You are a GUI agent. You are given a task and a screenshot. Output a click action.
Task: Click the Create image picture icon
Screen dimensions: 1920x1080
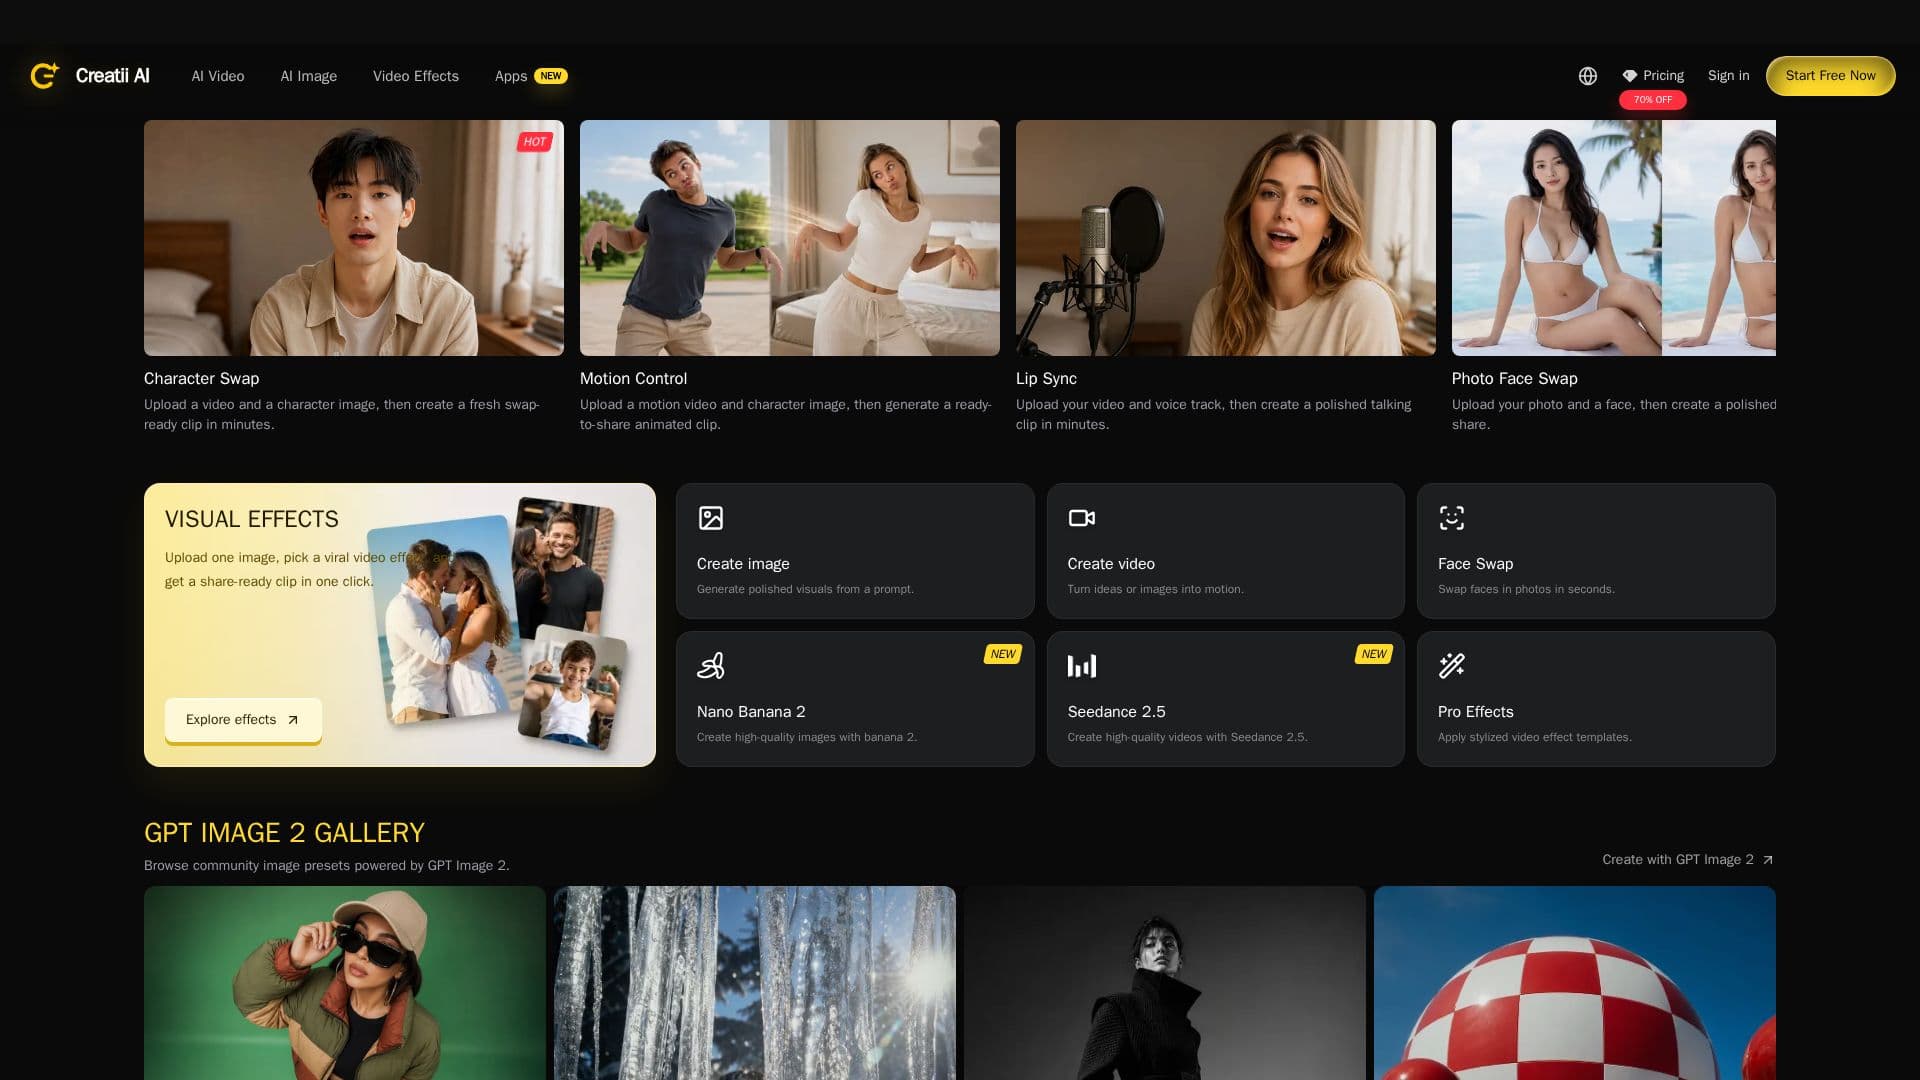pos(710,518)
